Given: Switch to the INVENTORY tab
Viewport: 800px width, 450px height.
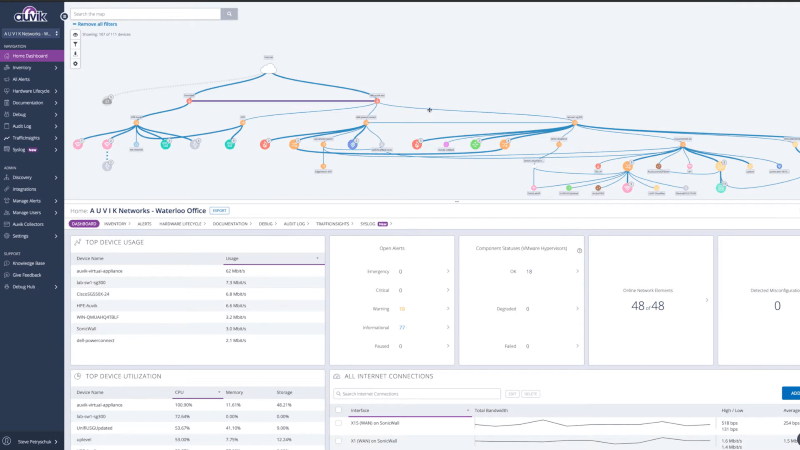Looking at the screenshot, I should tap(115, 224).
